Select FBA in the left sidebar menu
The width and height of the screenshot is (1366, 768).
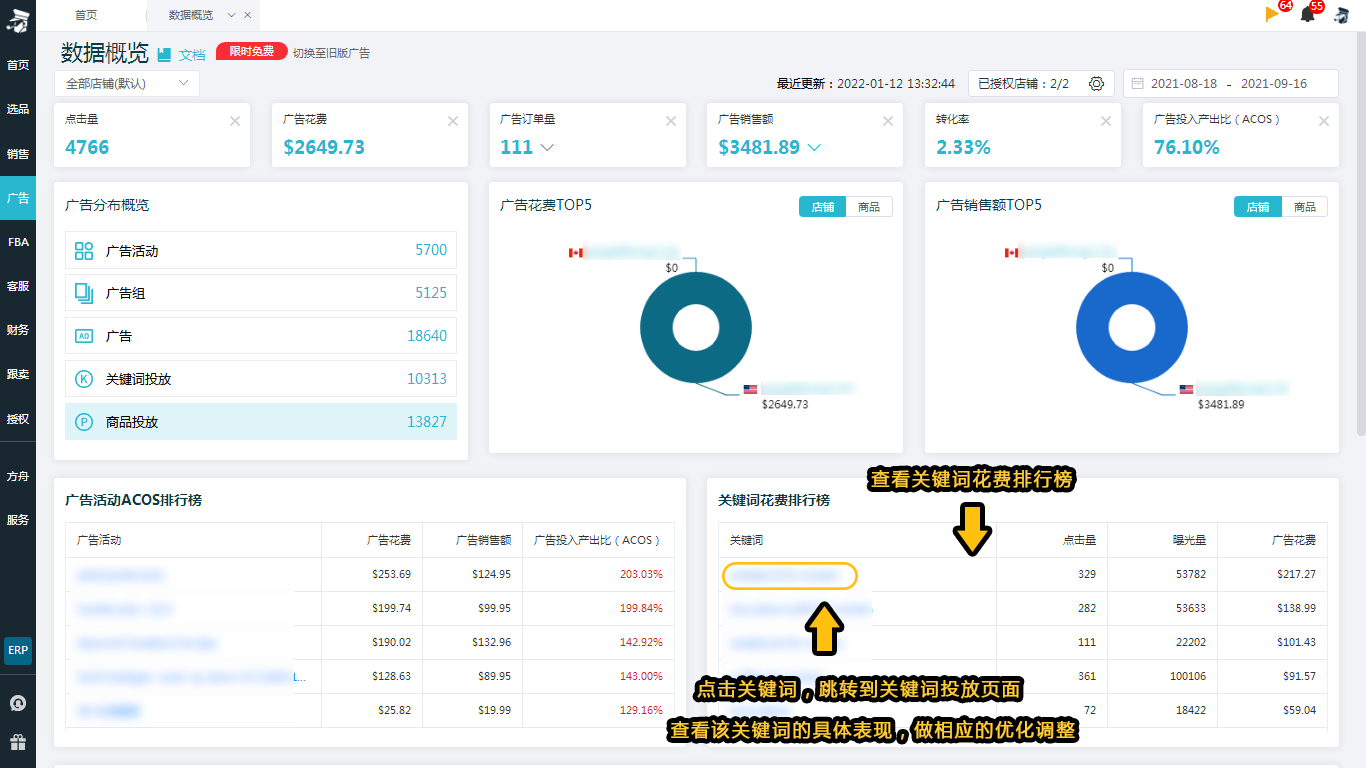point(17,242)
